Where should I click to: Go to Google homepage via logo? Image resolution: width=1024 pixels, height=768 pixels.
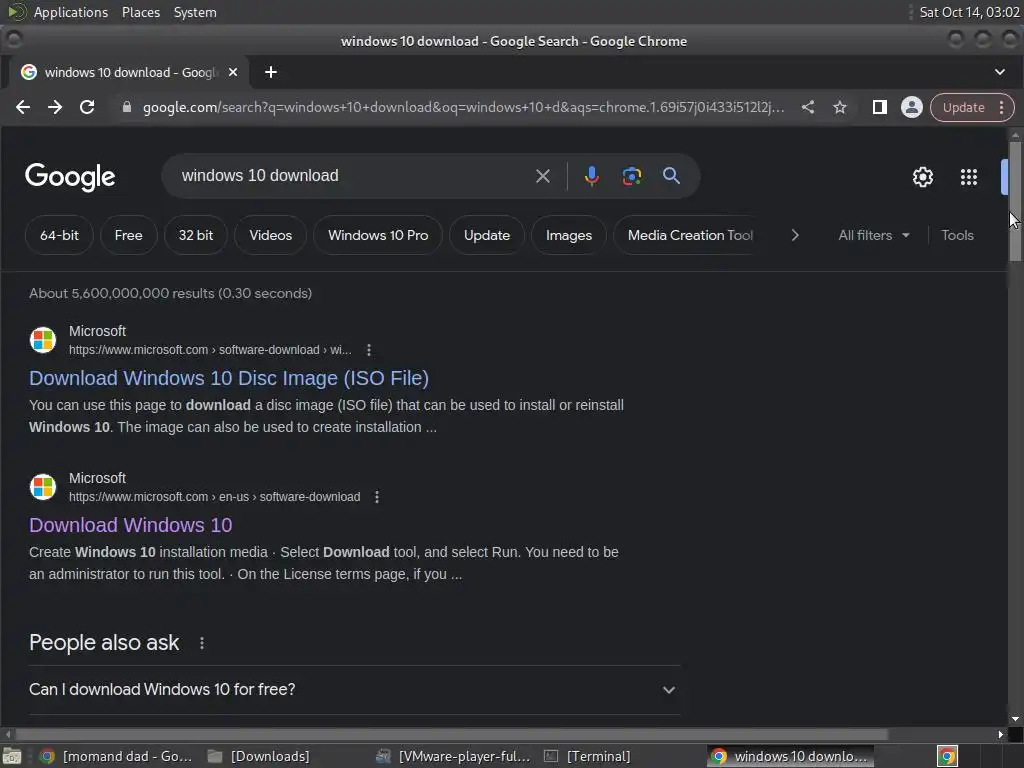70,177
